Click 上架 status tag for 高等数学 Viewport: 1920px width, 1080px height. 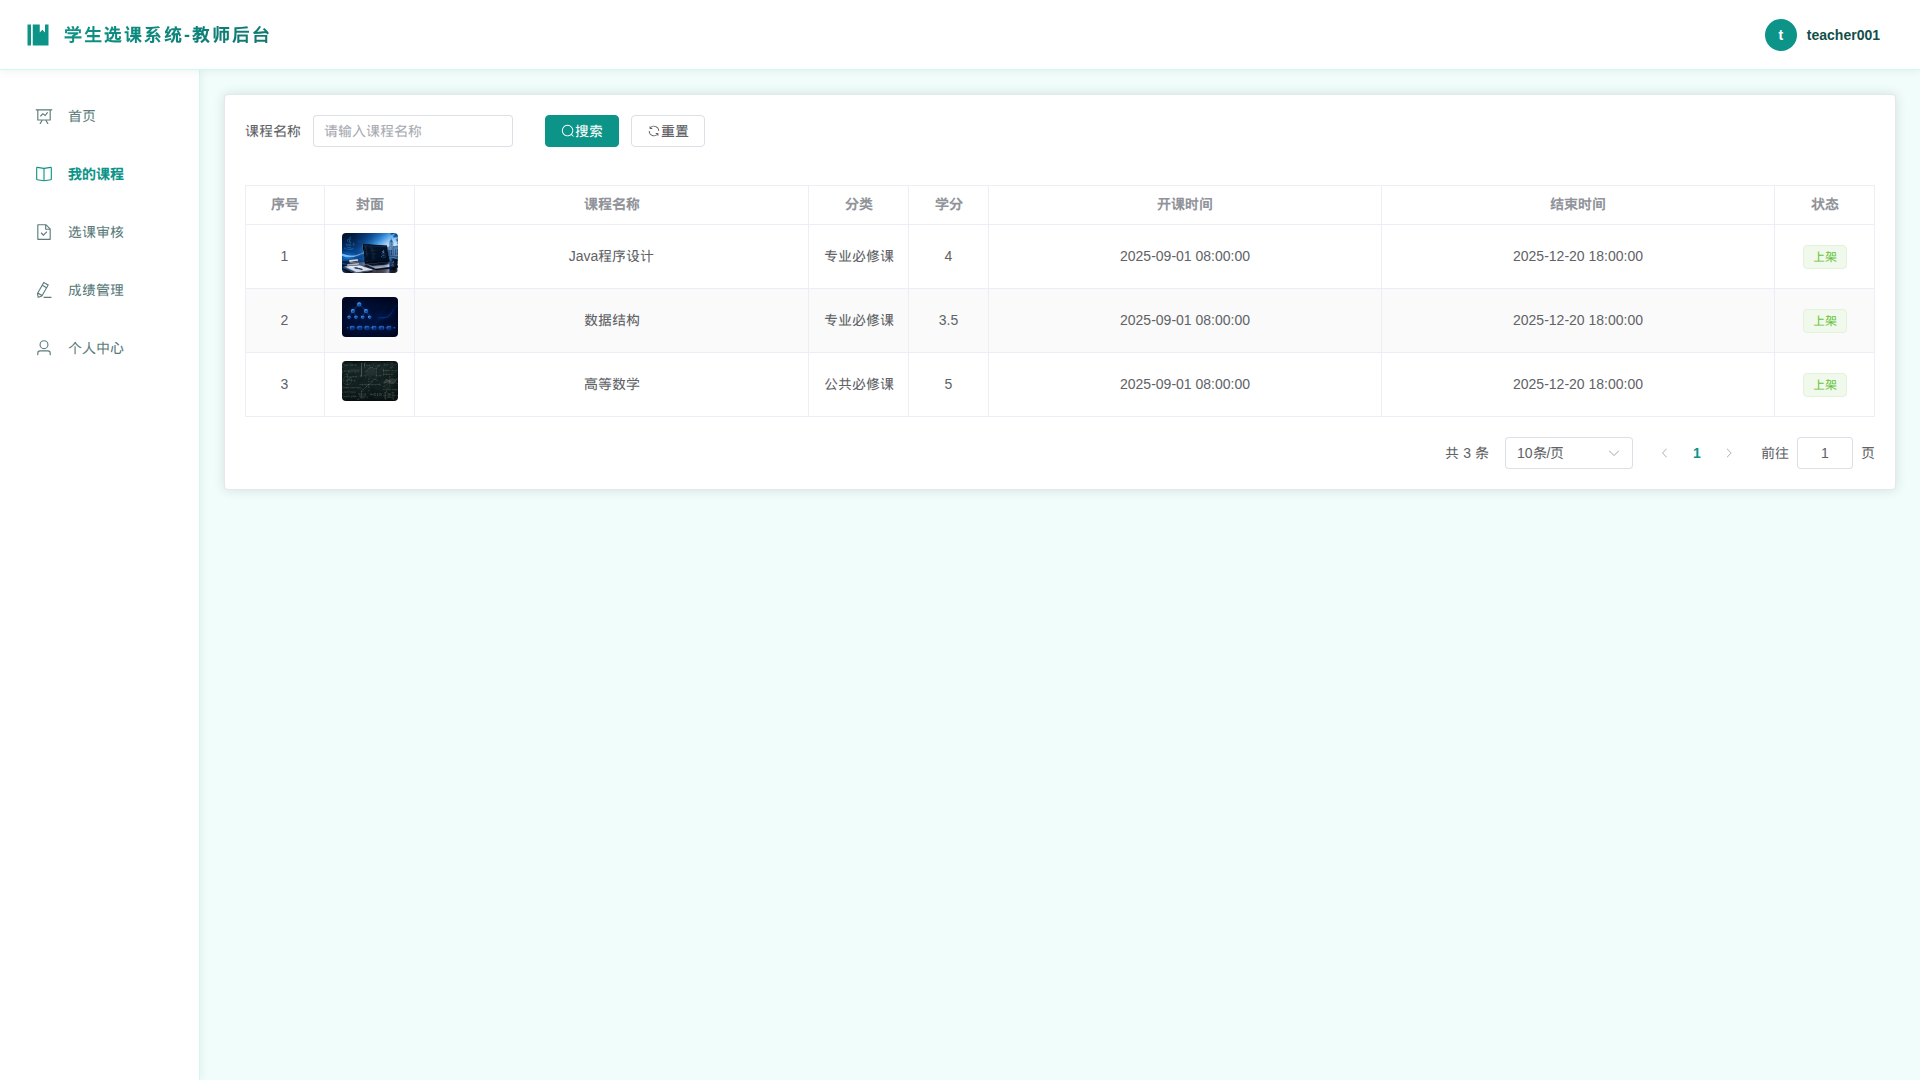1825,385
